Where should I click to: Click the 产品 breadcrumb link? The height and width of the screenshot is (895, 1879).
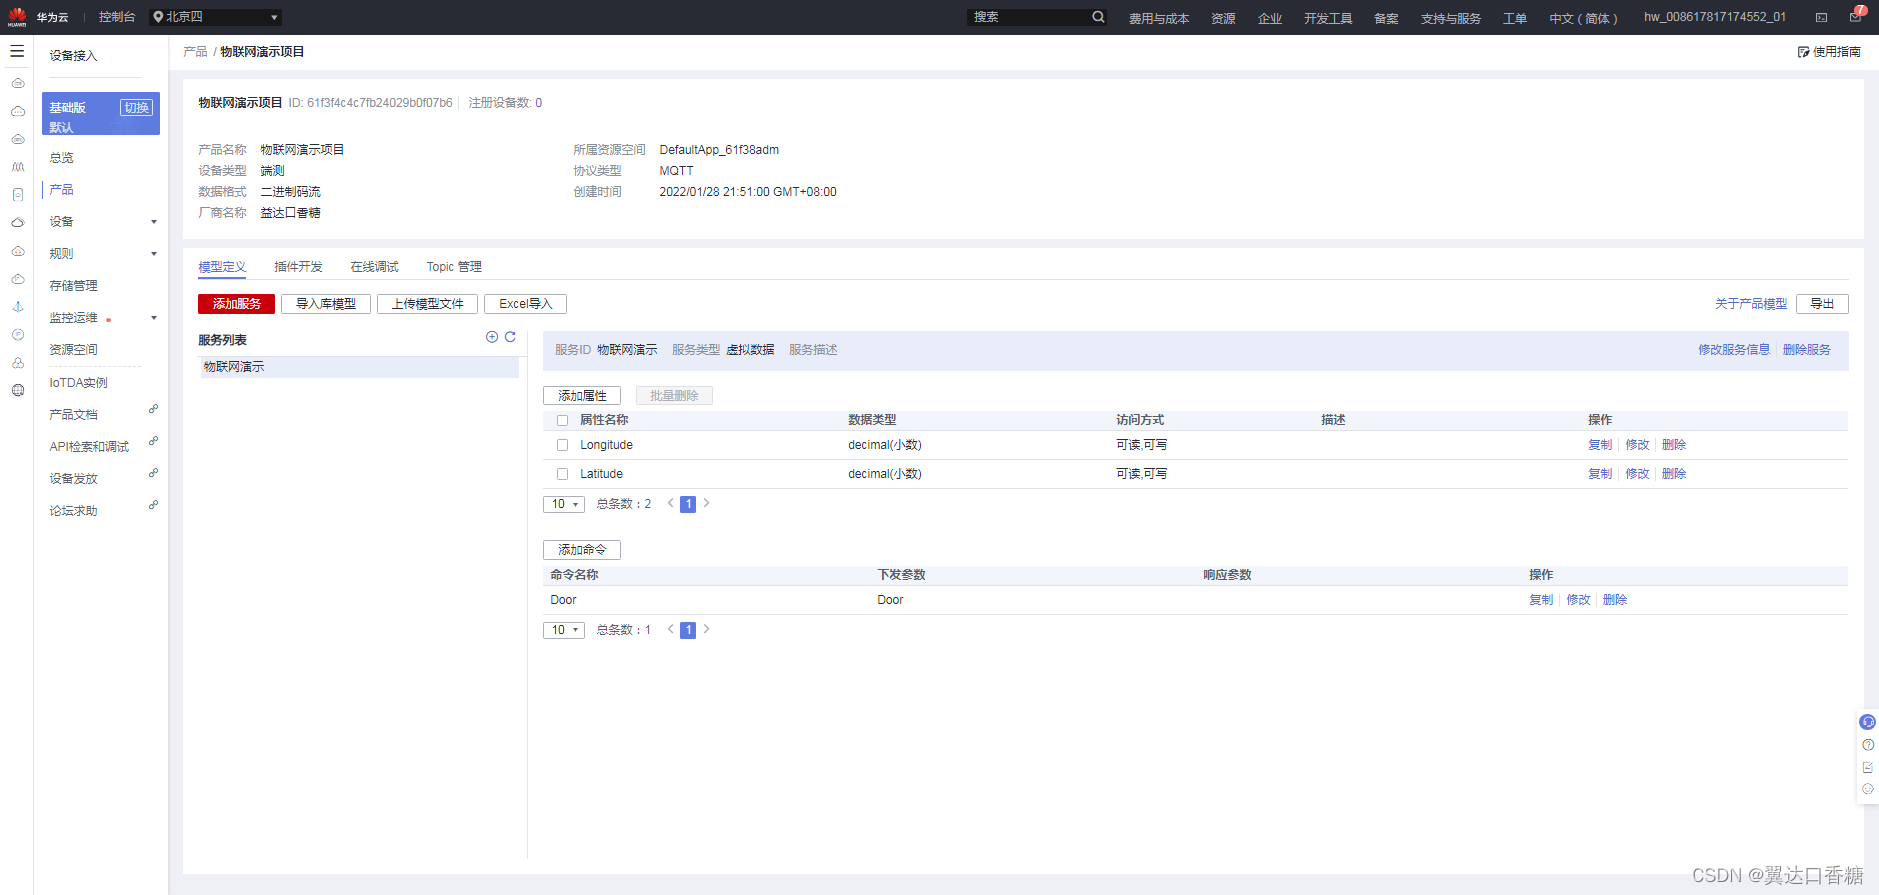click(195, 52)
